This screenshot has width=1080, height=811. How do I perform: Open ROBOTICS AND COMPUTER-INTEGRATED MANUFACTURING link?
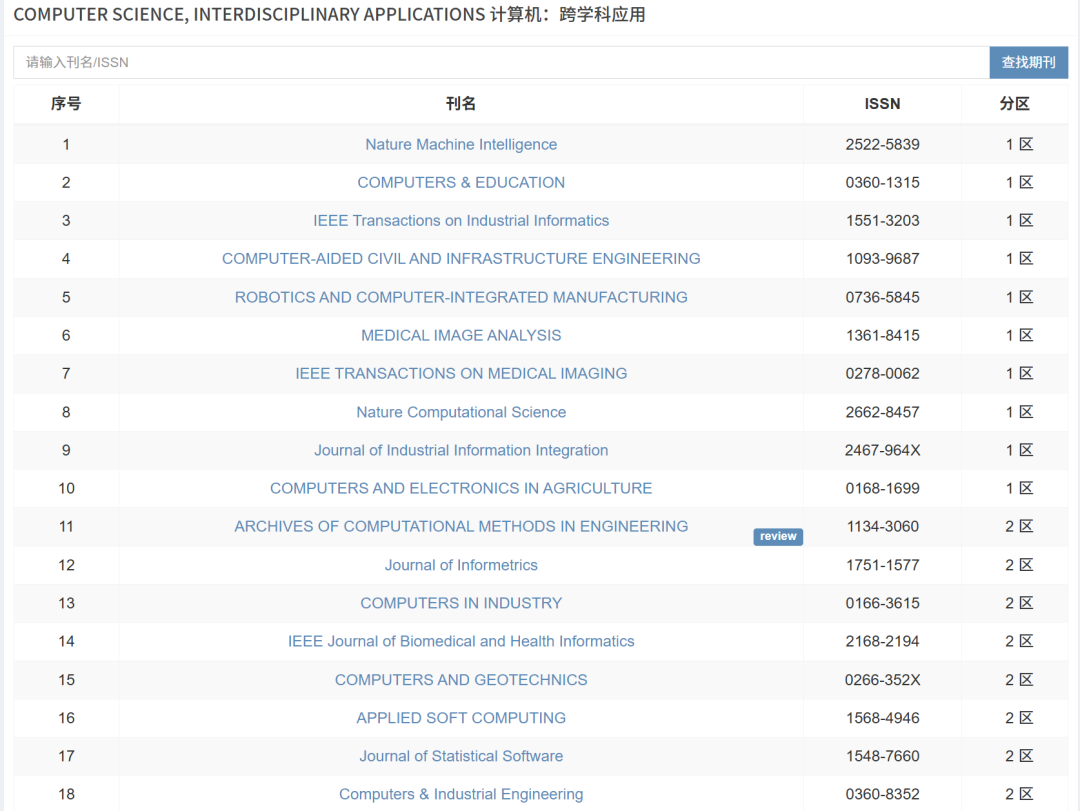(x=461, y=297)
